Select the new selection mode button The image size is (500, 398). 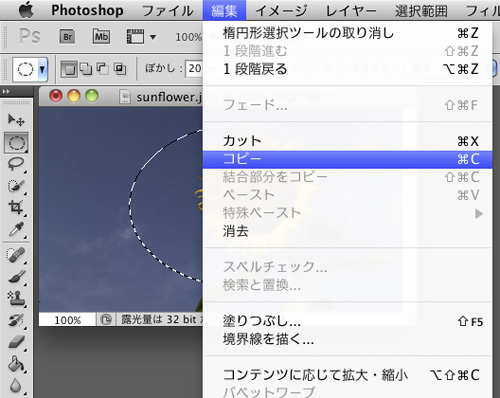point(69,69)
